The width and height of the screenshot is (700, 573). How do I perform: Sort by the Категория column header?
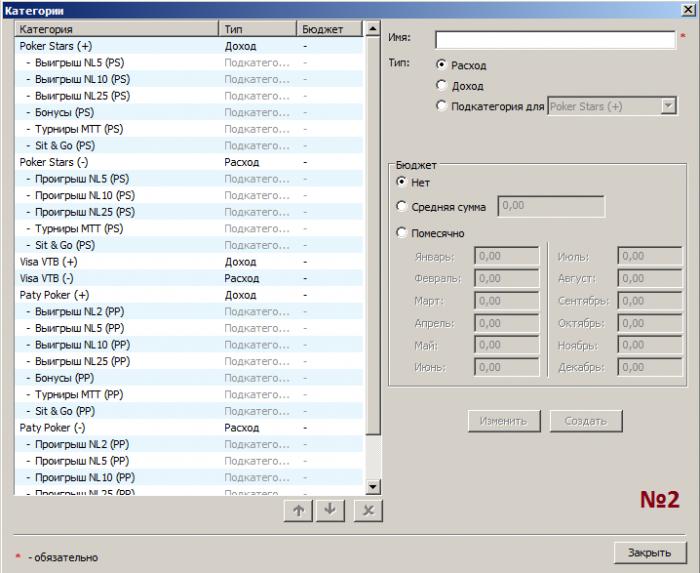click(x=117, y=29)
